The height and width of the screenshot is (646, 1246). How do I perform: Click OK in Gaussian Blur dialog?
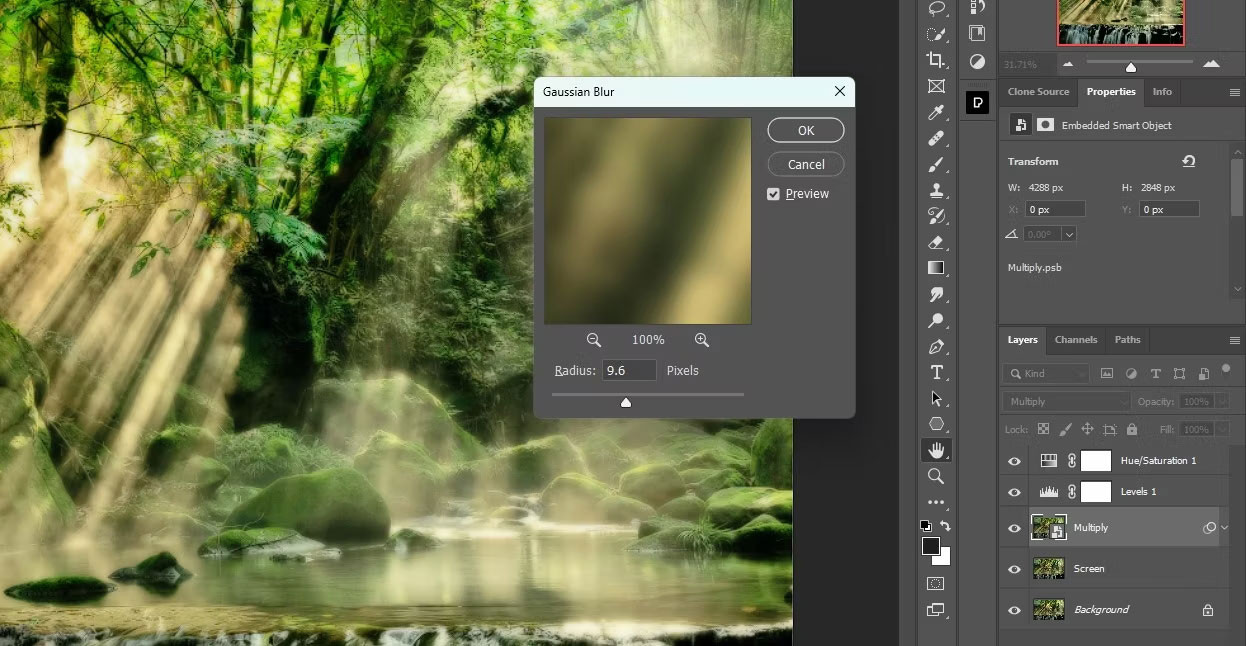tap(805, 130)
